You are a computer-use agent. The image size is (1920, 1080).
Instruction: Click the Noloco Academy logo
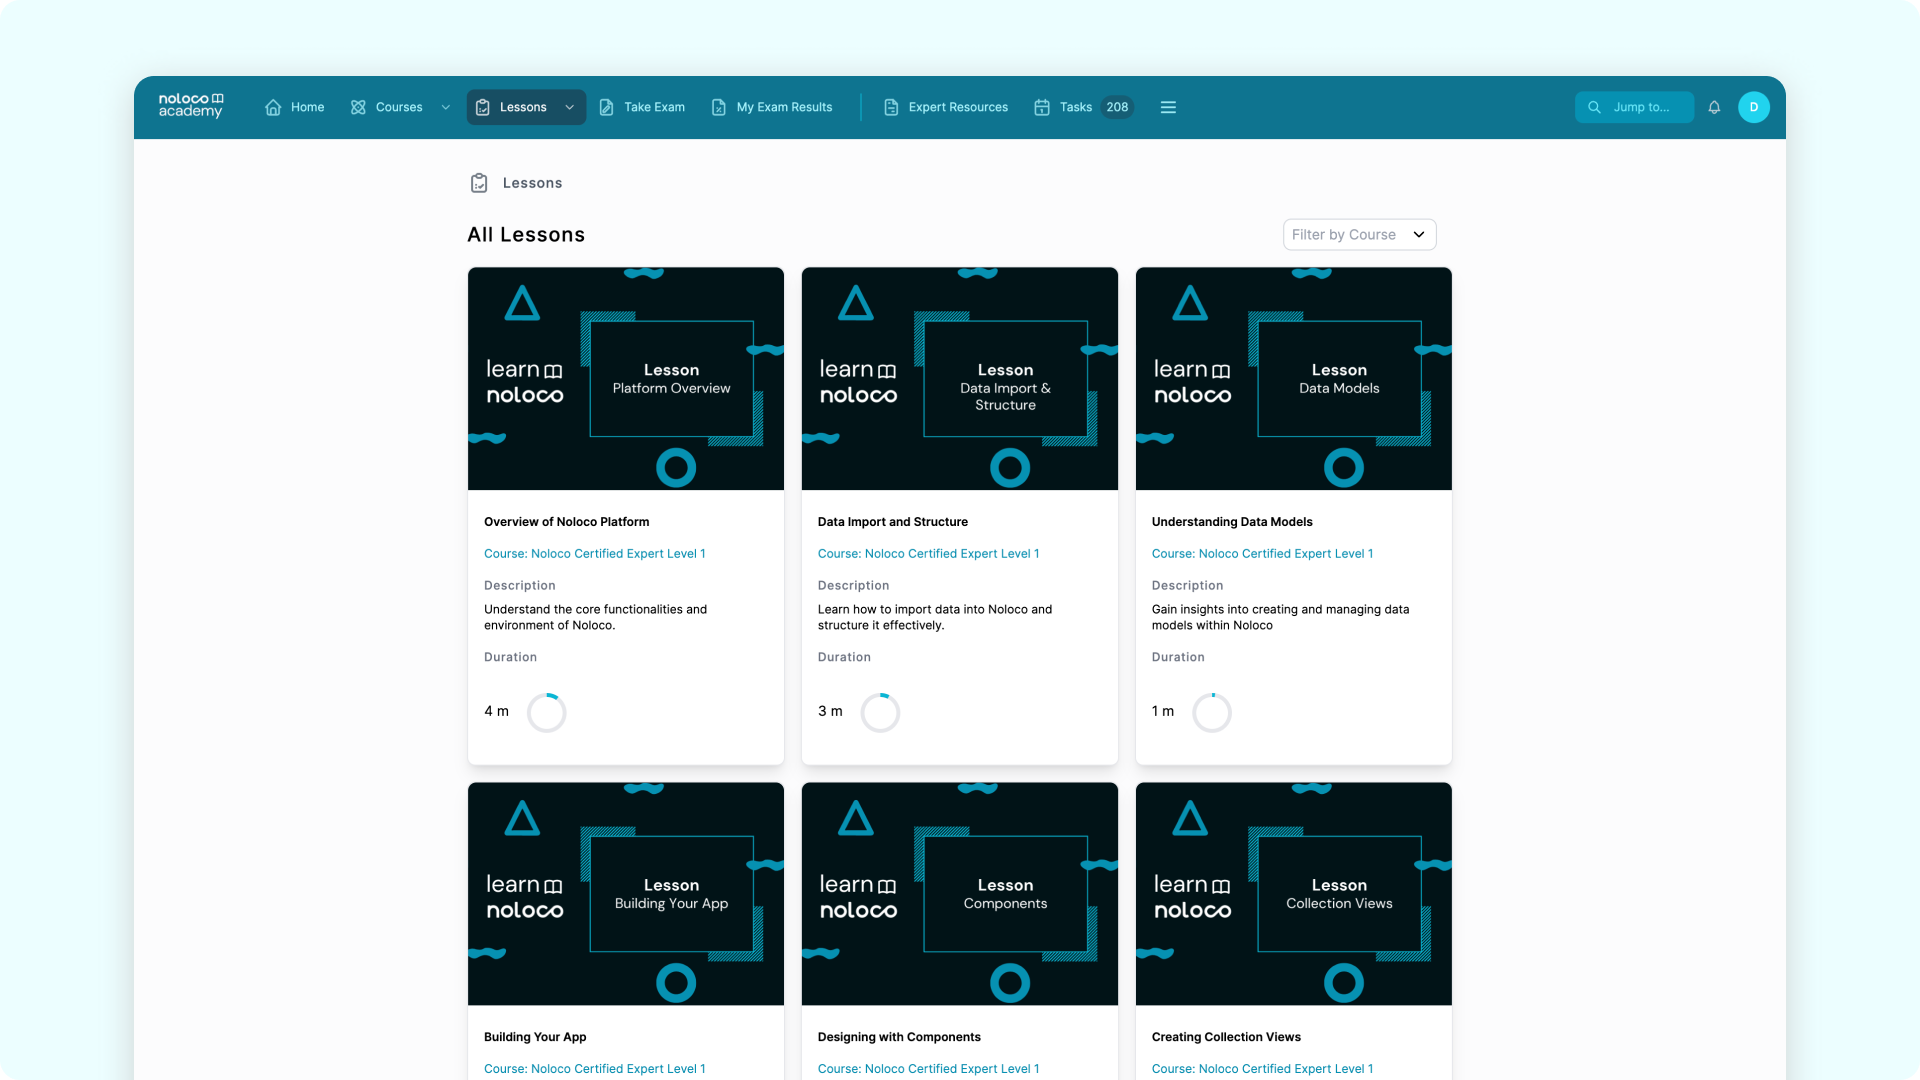pos(190,105)
